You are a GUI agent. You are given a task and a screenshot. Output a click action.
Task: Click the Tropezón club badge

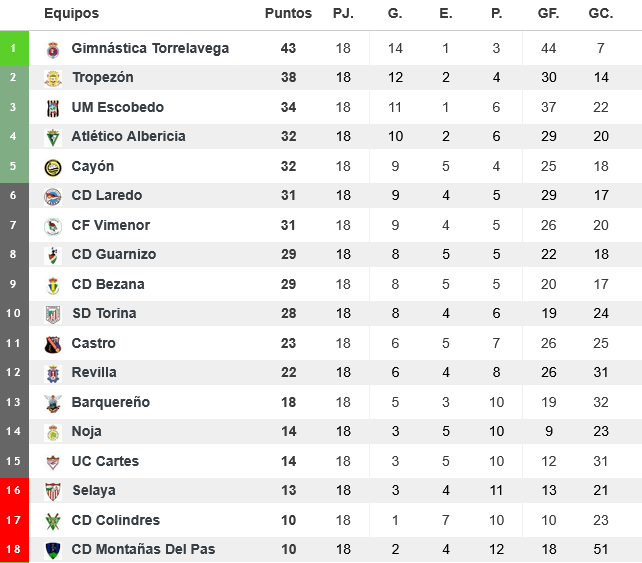(53, 78)
